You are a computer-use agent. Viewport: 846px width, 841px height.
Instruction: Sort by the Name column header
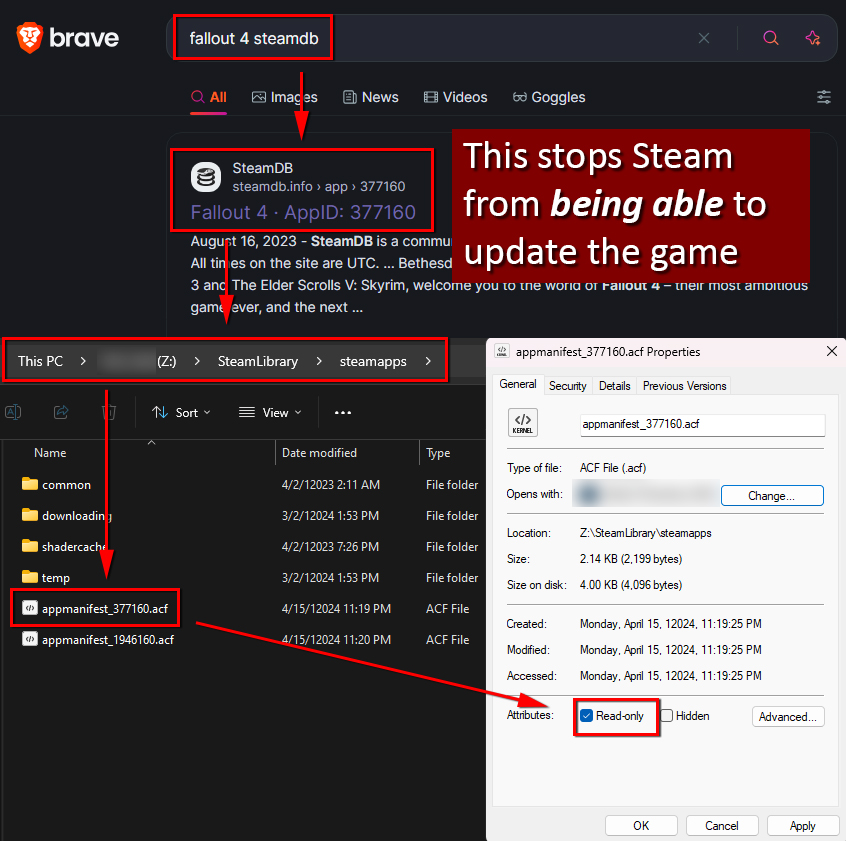tap(50, 453)
